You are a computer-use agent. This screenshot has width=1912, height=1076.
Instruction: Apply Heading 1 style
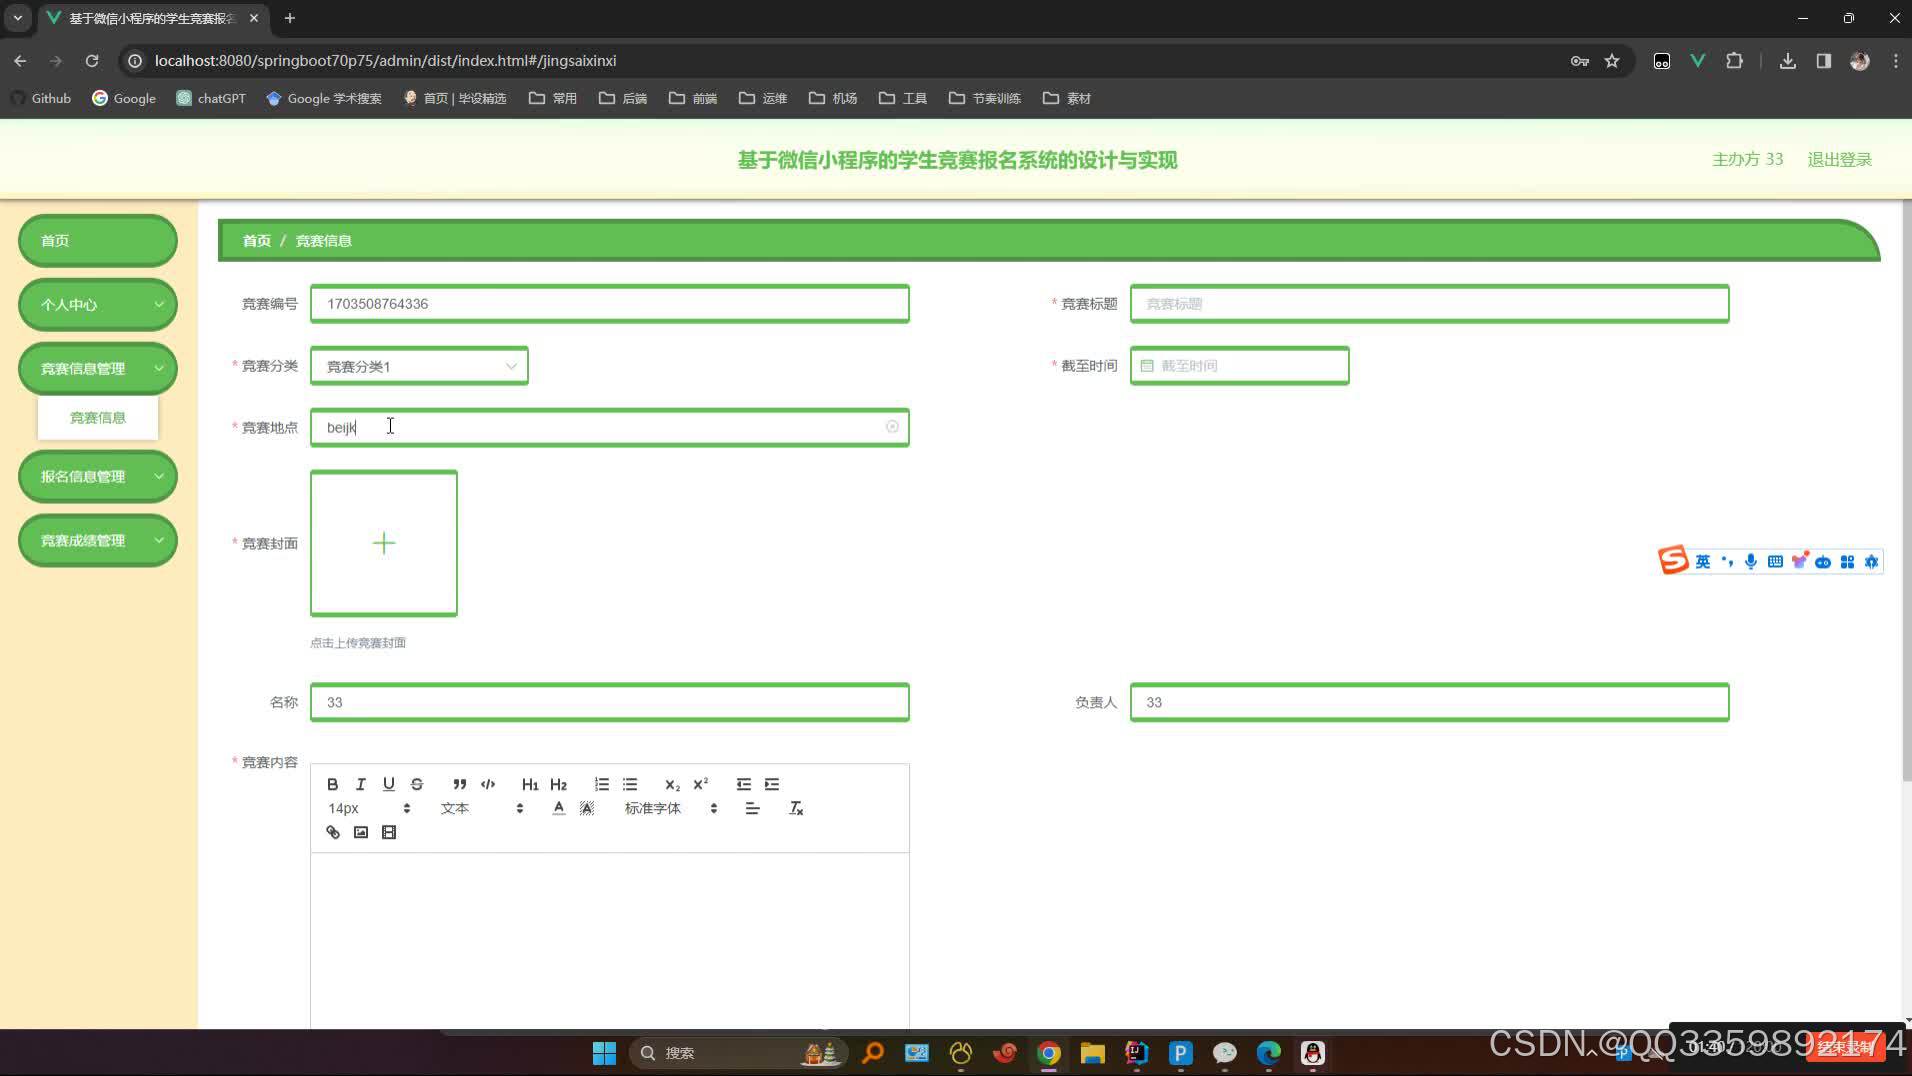pos(530,784)
